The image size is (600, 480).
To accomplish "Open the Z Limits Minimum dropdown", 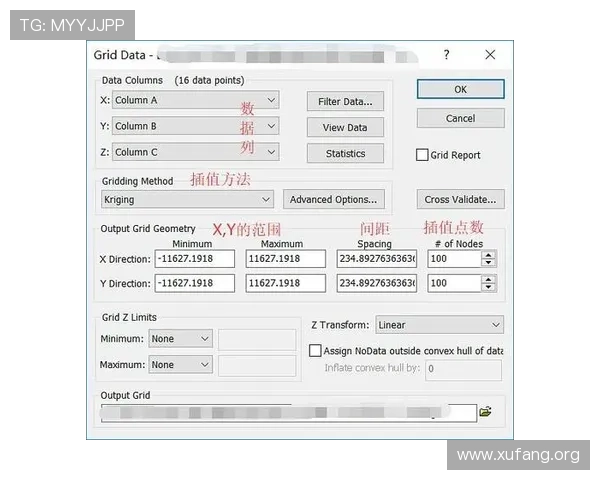I will point(205,339).
